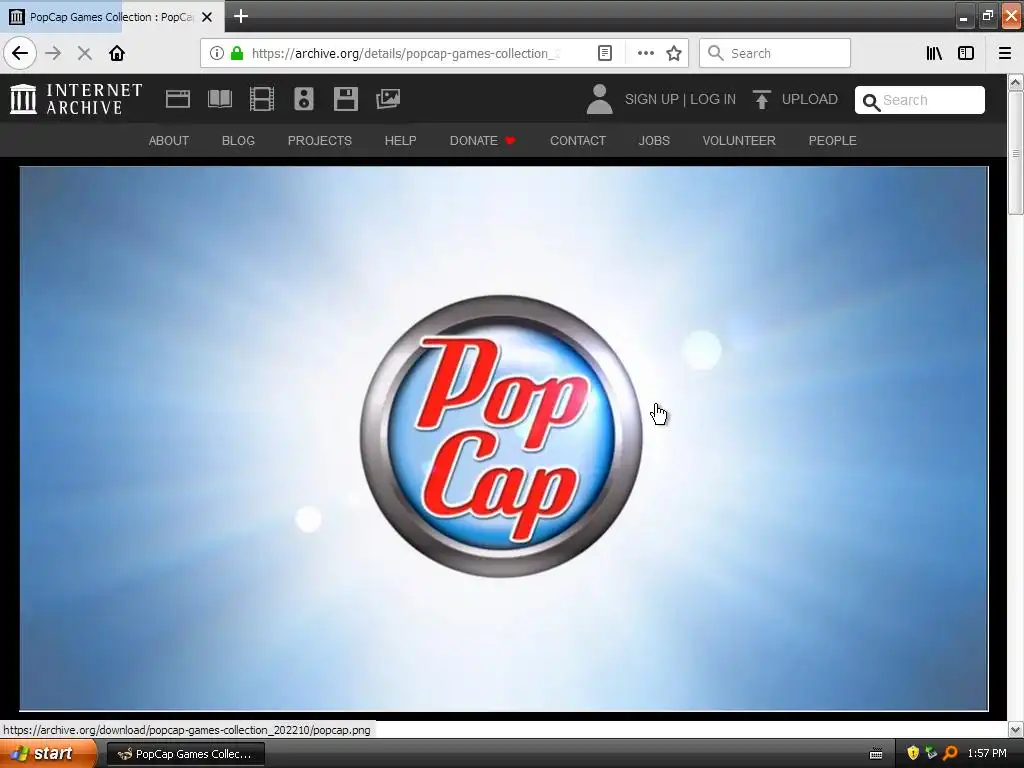Open the PROJECTS menu item
The width and height of the screenshot is (1024, 768).
click(x=320, y=140)
